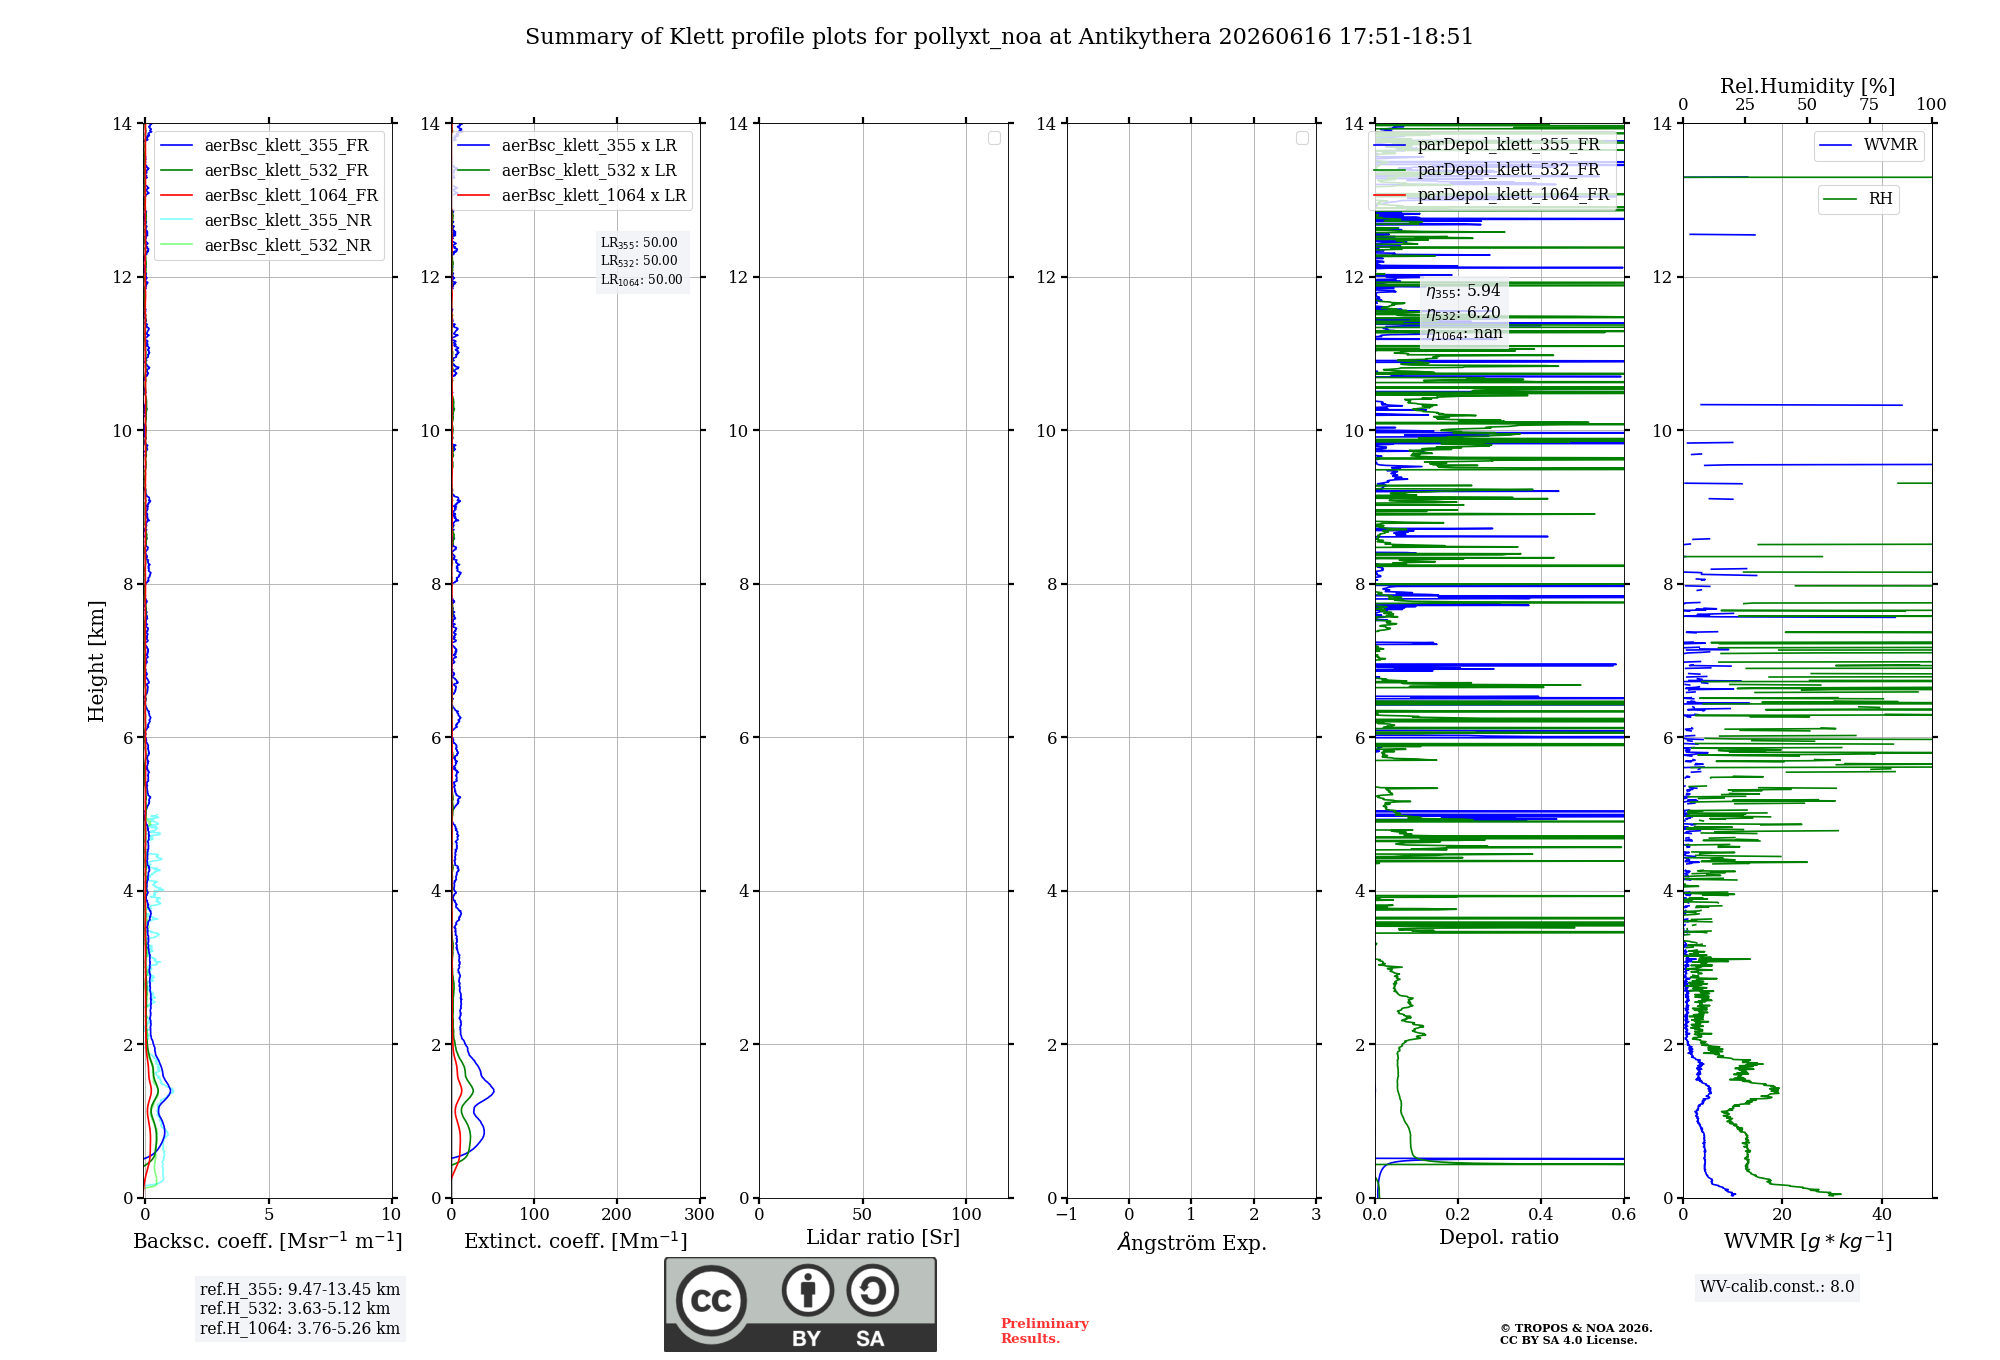Select the aerBsc_klett_355_FR legend entry
Viewport: 2000px width, 1360px height.
[265, 146]
